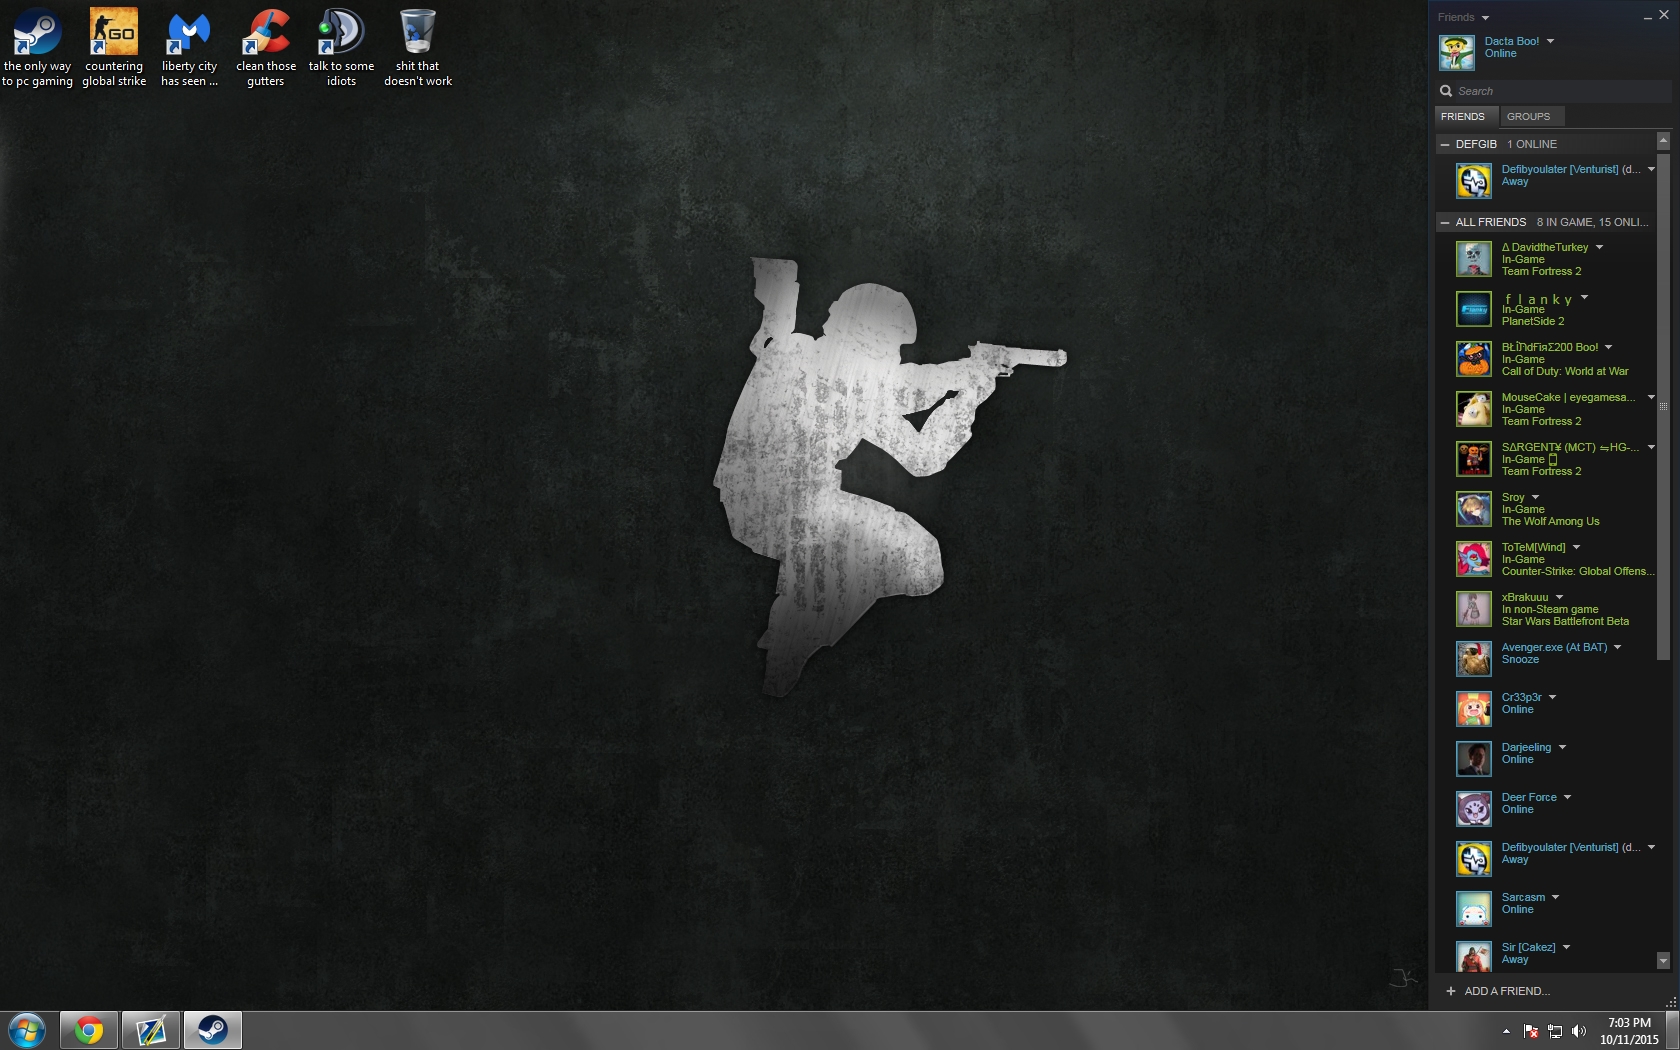Select friend Deer Force
This screenshot has height=1050, width=1680.
1548,809
